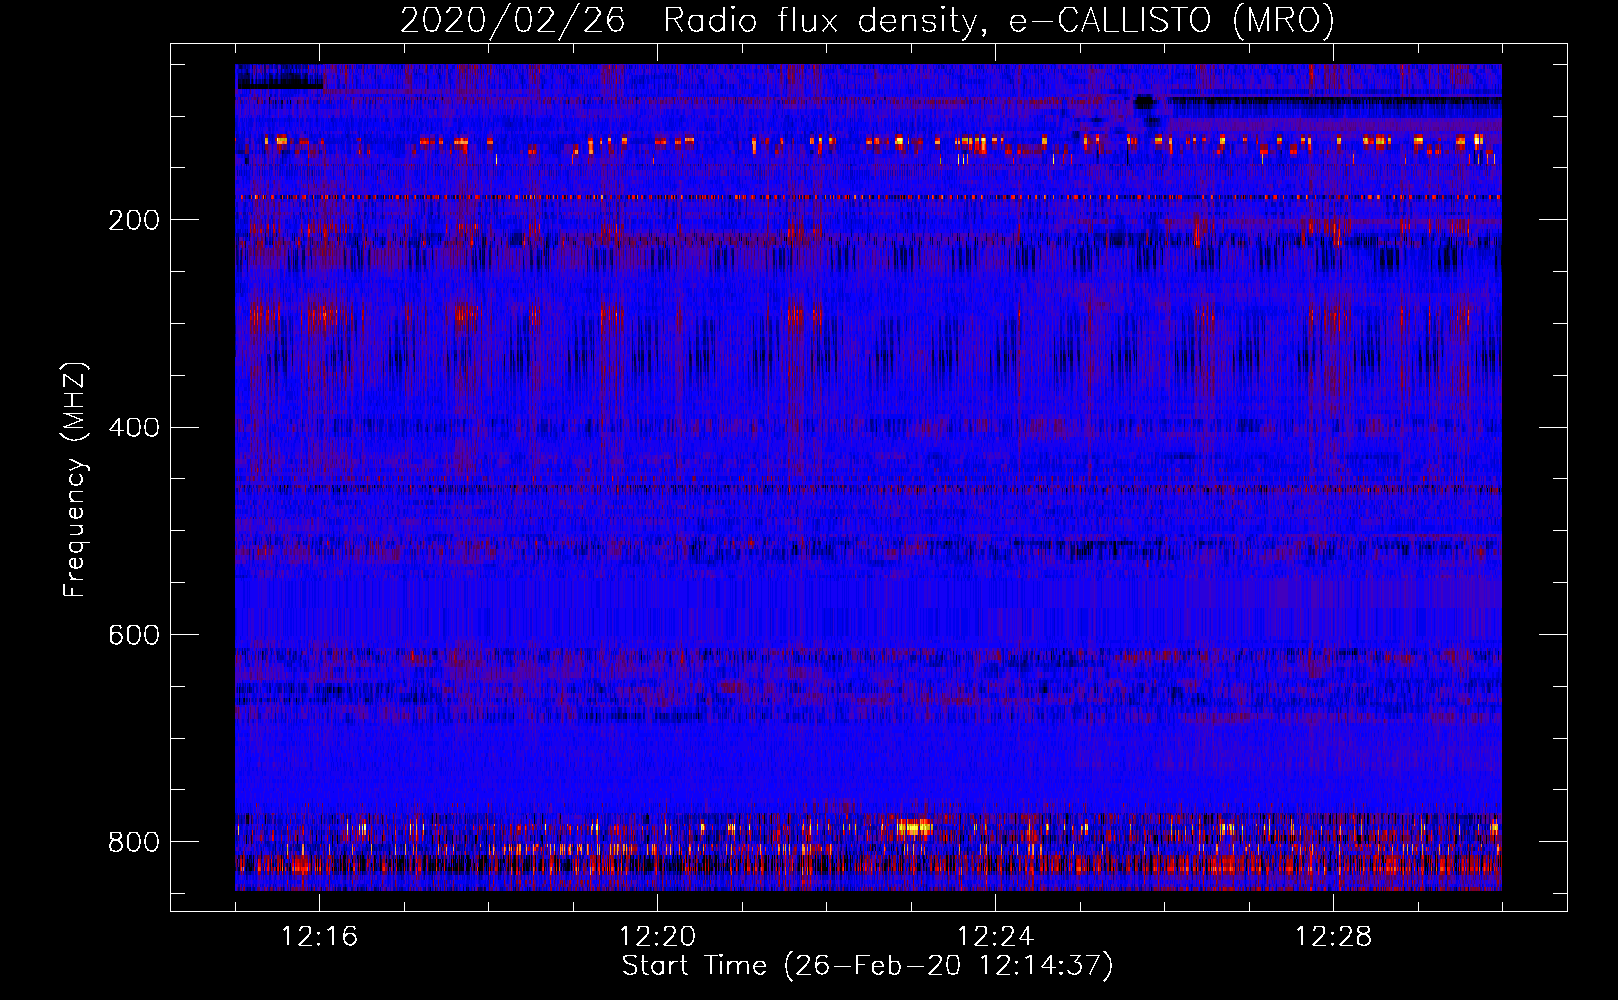Image resolution: width=1618 pixels, height=1000 pixels.
Task: Click the 800 frequency tick label
Action: coord(133,843)
